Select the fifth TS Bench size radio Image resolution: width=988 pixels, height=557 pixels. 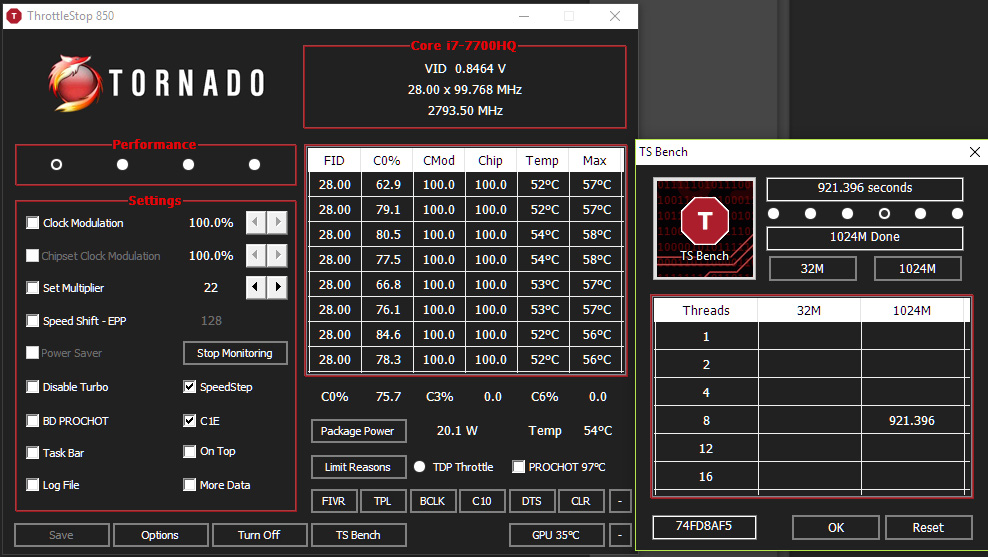[x=921, y=214]
